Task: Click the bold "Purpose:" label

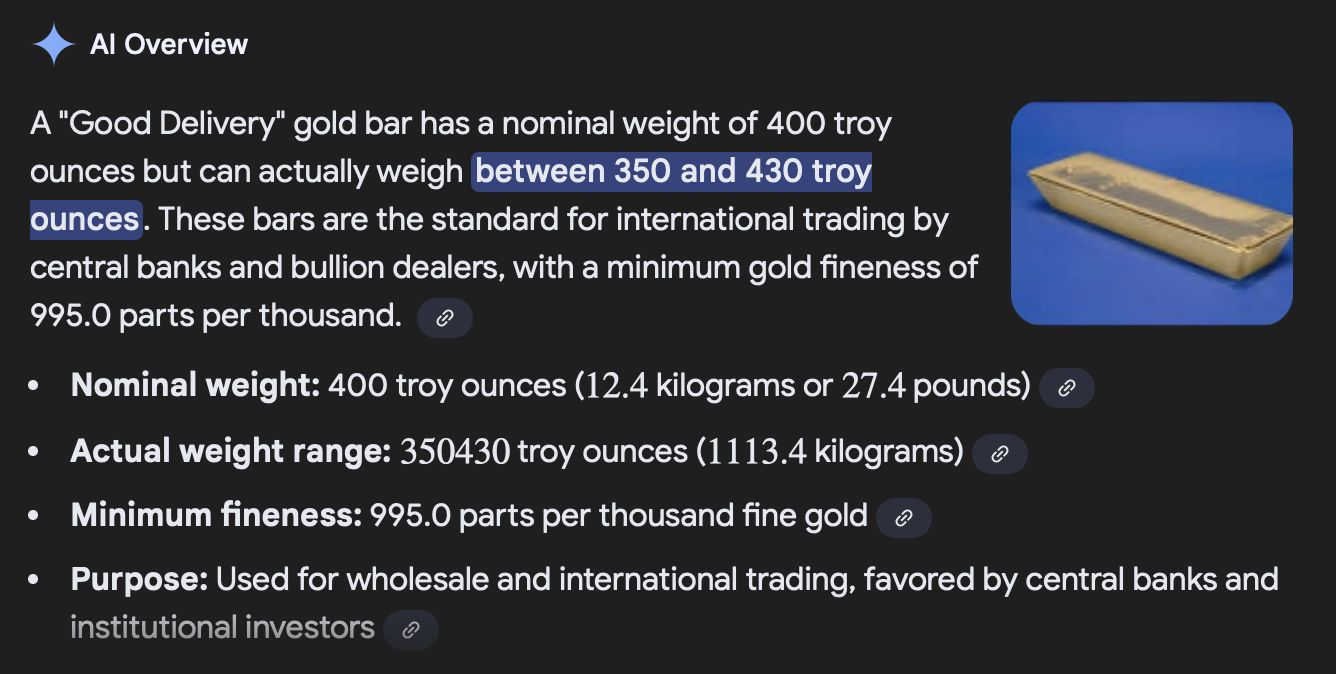Action: coord(139,579)
